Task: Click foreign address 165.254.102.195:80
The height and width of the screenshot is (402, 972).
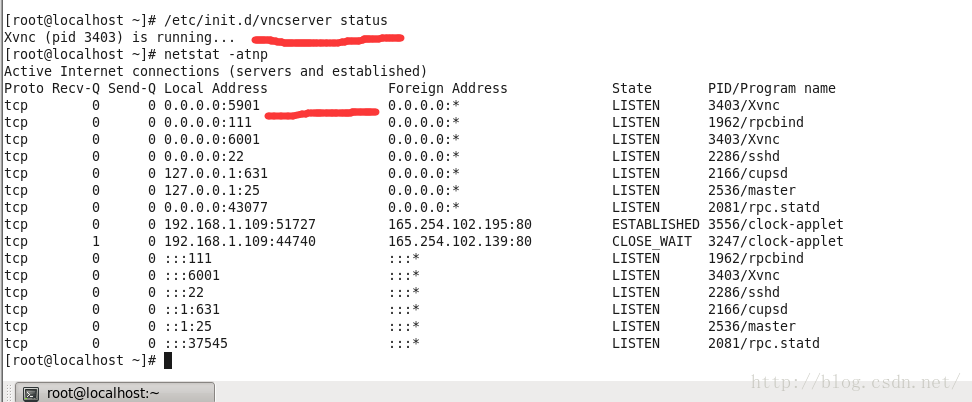Action: (460, 224)
